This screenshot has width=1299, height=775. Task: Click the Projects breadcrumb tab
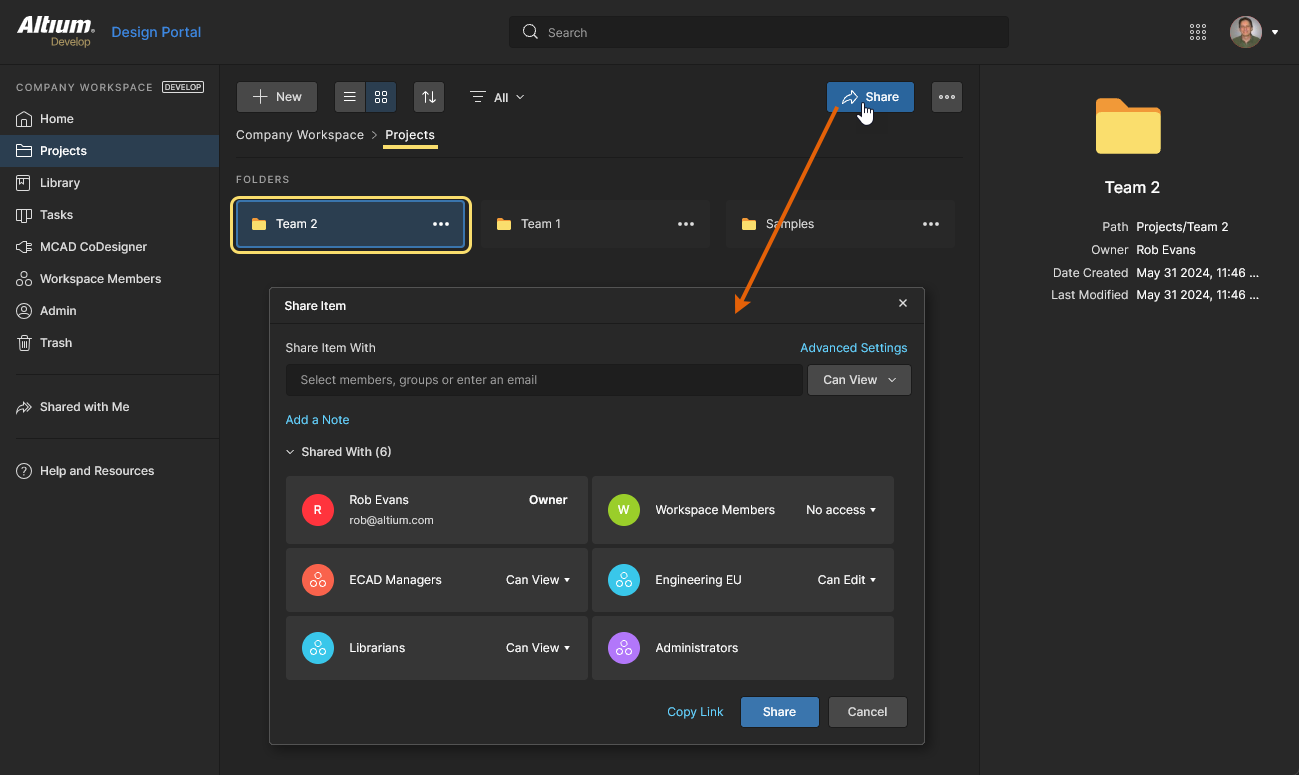tap(410, 135)
